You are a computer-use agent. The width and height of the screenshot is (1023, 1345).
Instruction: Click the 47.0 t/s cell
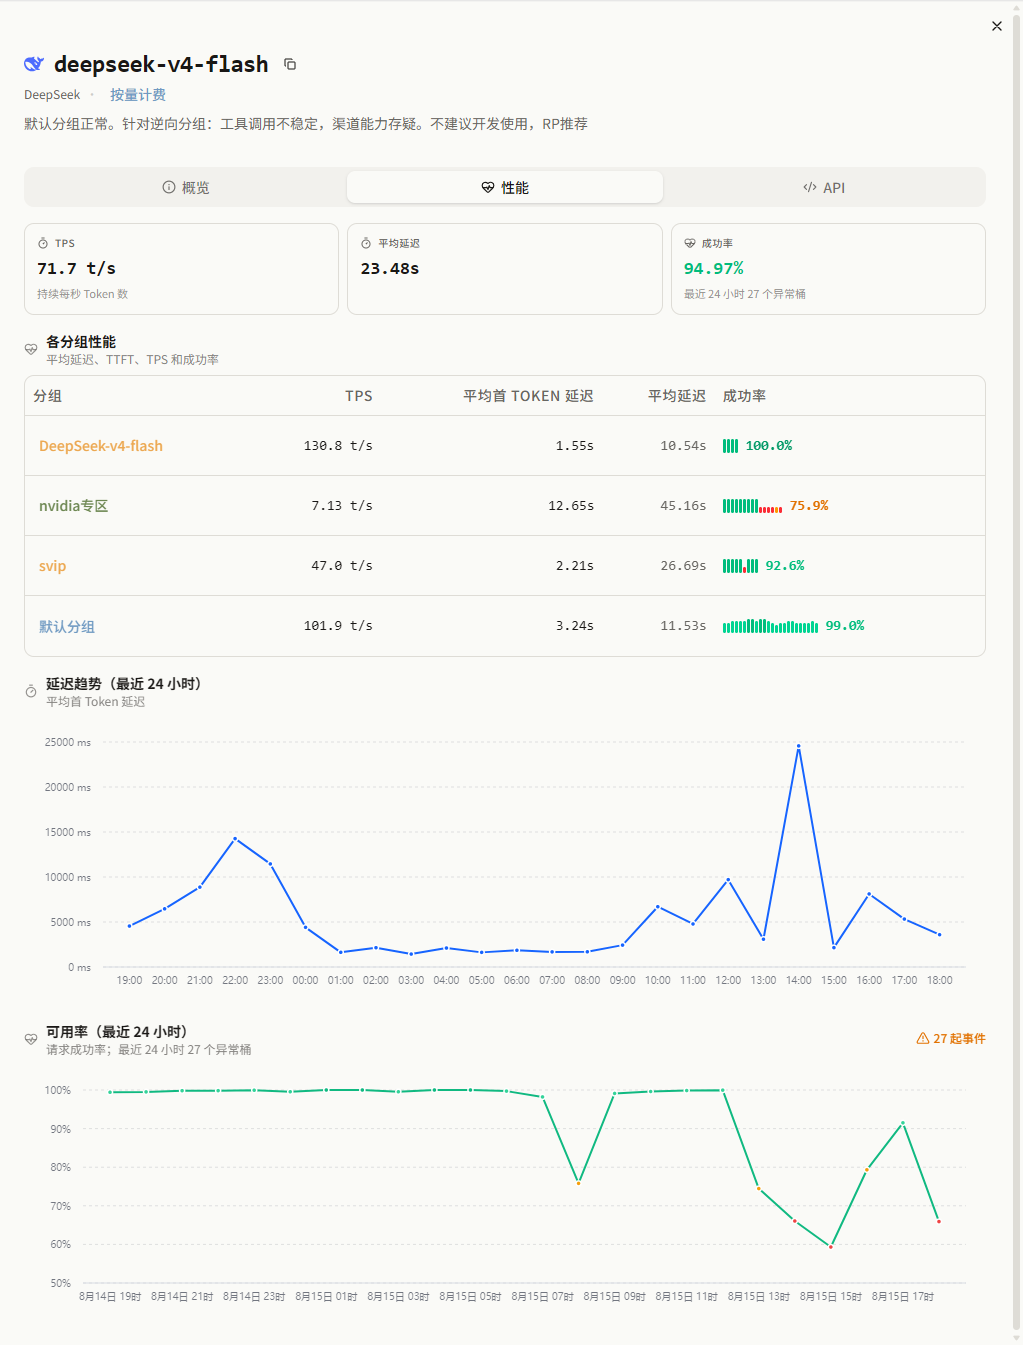click(341, 566)
